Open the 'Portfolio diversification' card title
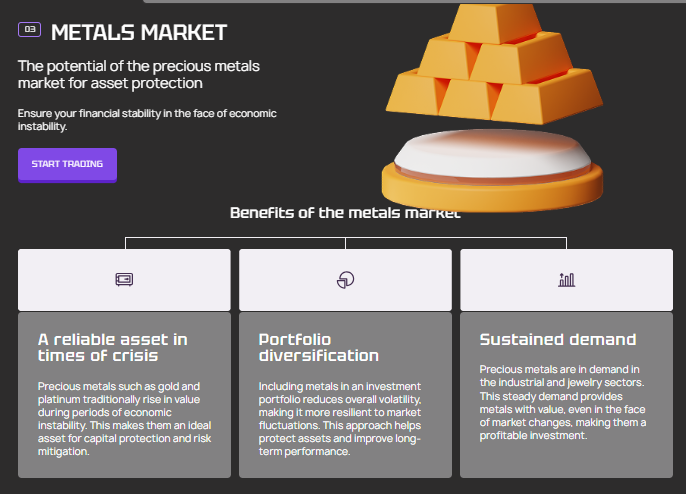Screen dimensions: 686x494 (319, 347)
